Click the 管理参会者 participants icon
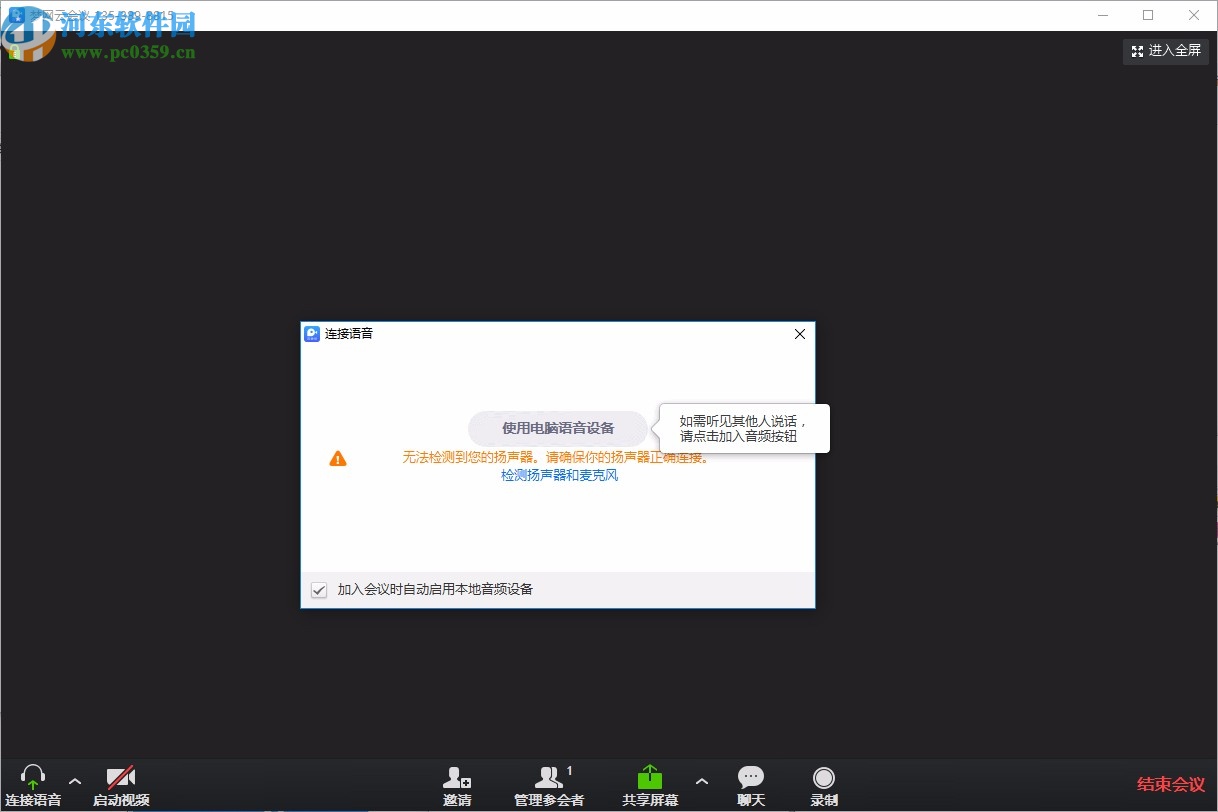Screen dimensions: 1218x812 tap(549, 779)
